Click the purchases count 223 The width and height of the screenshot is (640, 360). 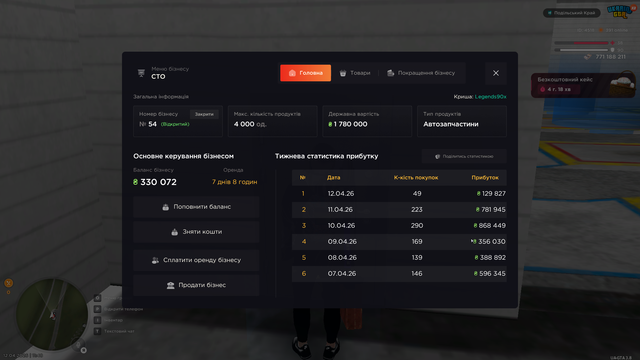(417, 209)
